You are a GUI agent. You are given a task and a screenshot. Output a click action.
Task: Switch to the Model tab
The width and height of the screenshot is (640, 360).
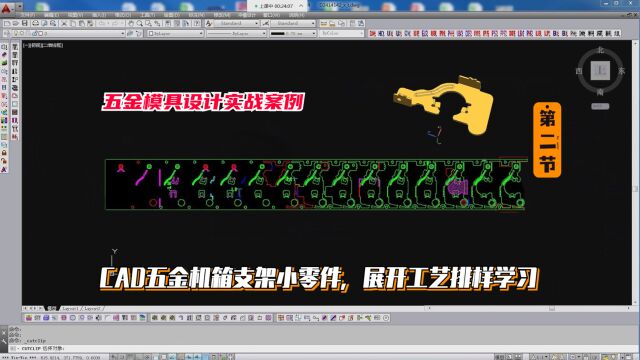pyautogui.click(x=52, y=309)
